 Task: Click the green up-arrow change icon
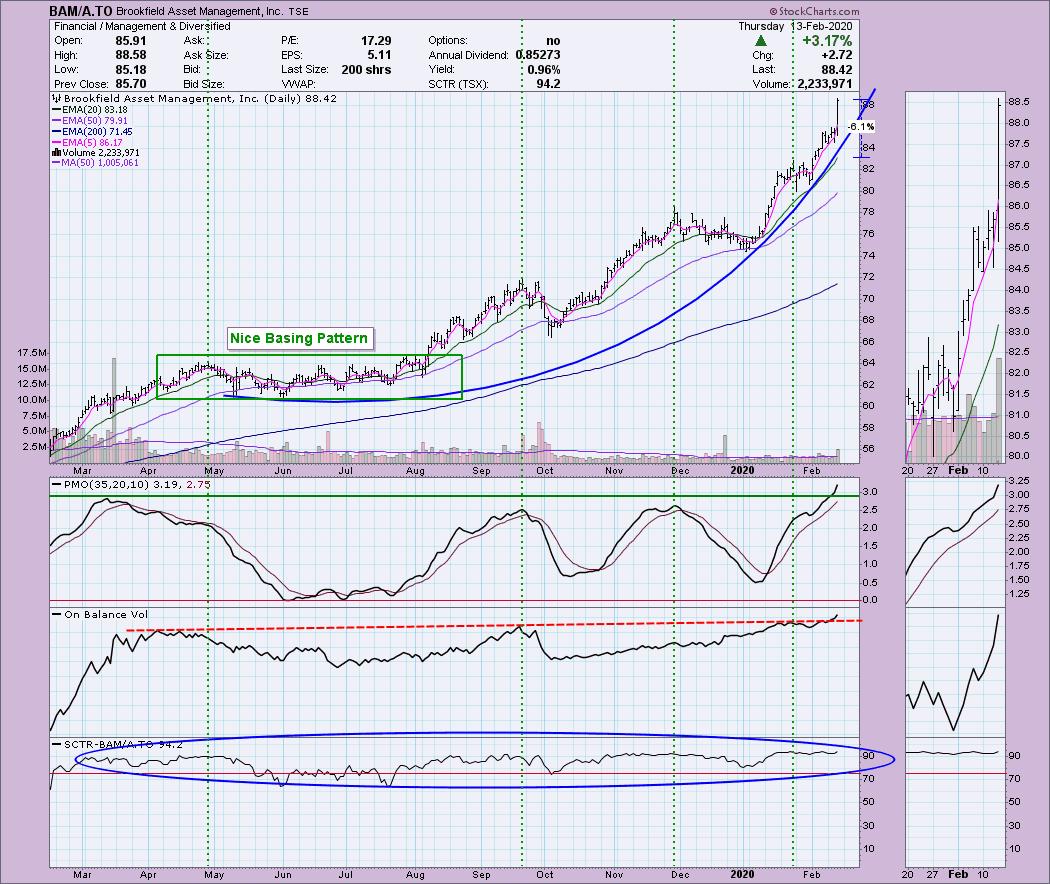tap(761, 41)
